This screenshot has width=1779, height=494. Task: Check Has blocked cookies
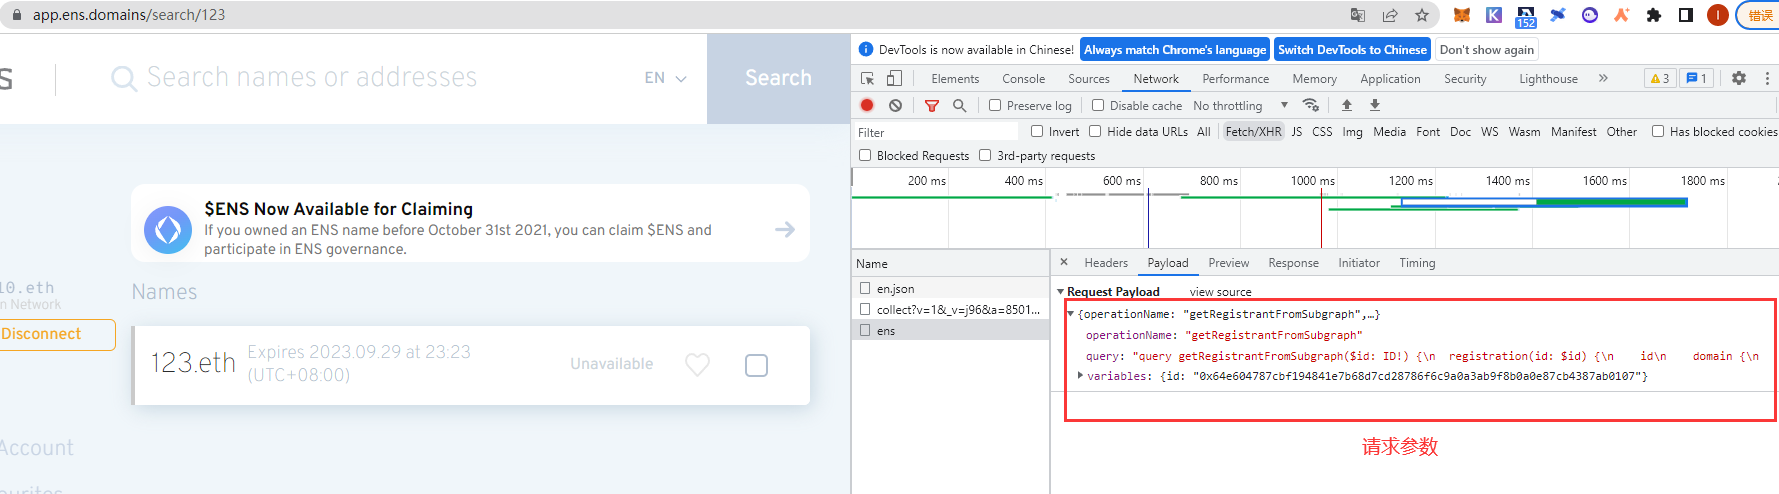[x=1658, y=131]
